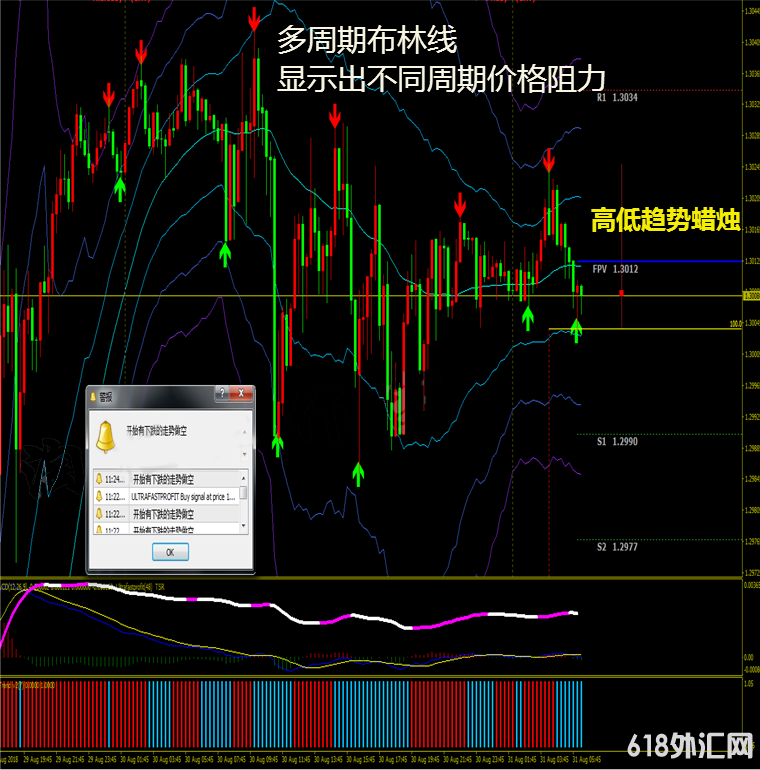Click the lowest green buy arrow on chart
Screen dimensions: 760x770
click(358, 473)
